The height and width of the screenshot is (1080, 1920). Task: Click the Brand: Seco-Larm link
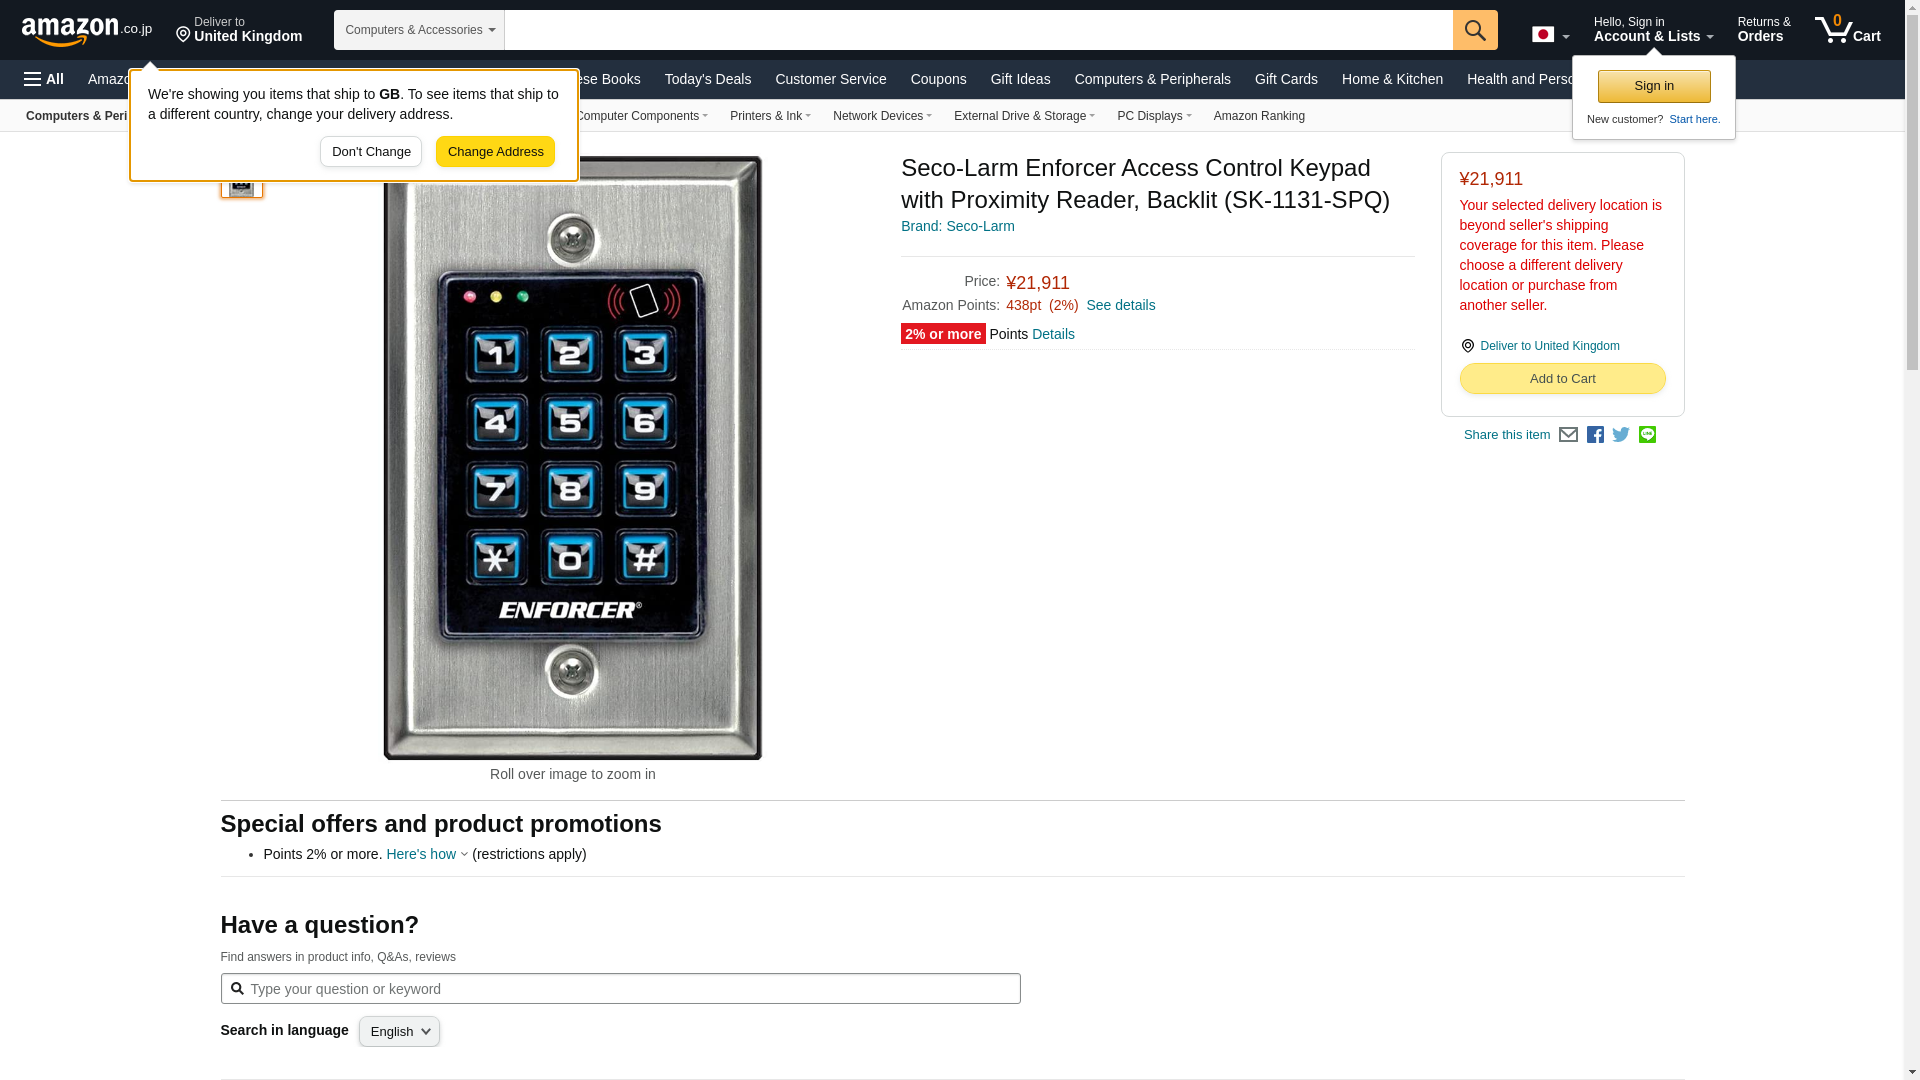pyautogui.click(x=958, y=226)
